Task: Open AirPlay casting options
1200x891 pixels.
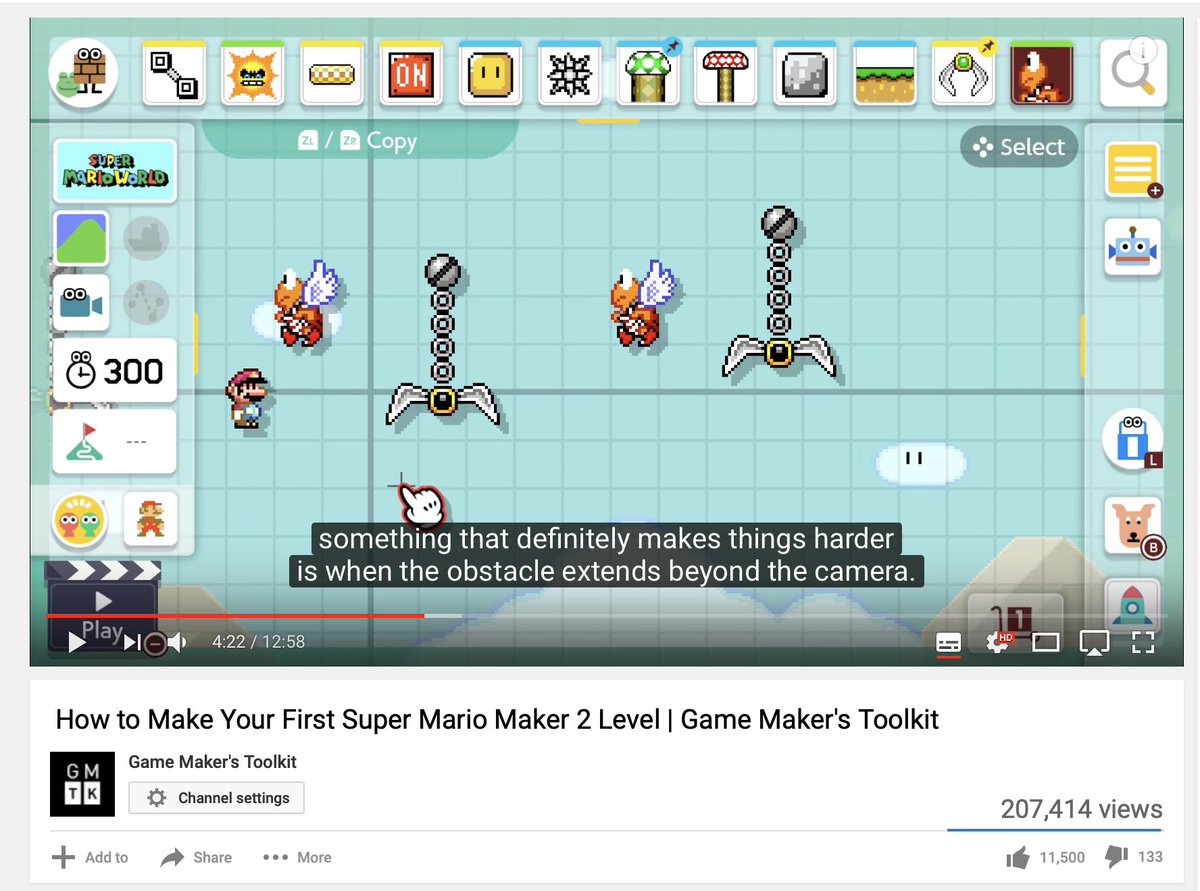Action: coord(1095,643)
